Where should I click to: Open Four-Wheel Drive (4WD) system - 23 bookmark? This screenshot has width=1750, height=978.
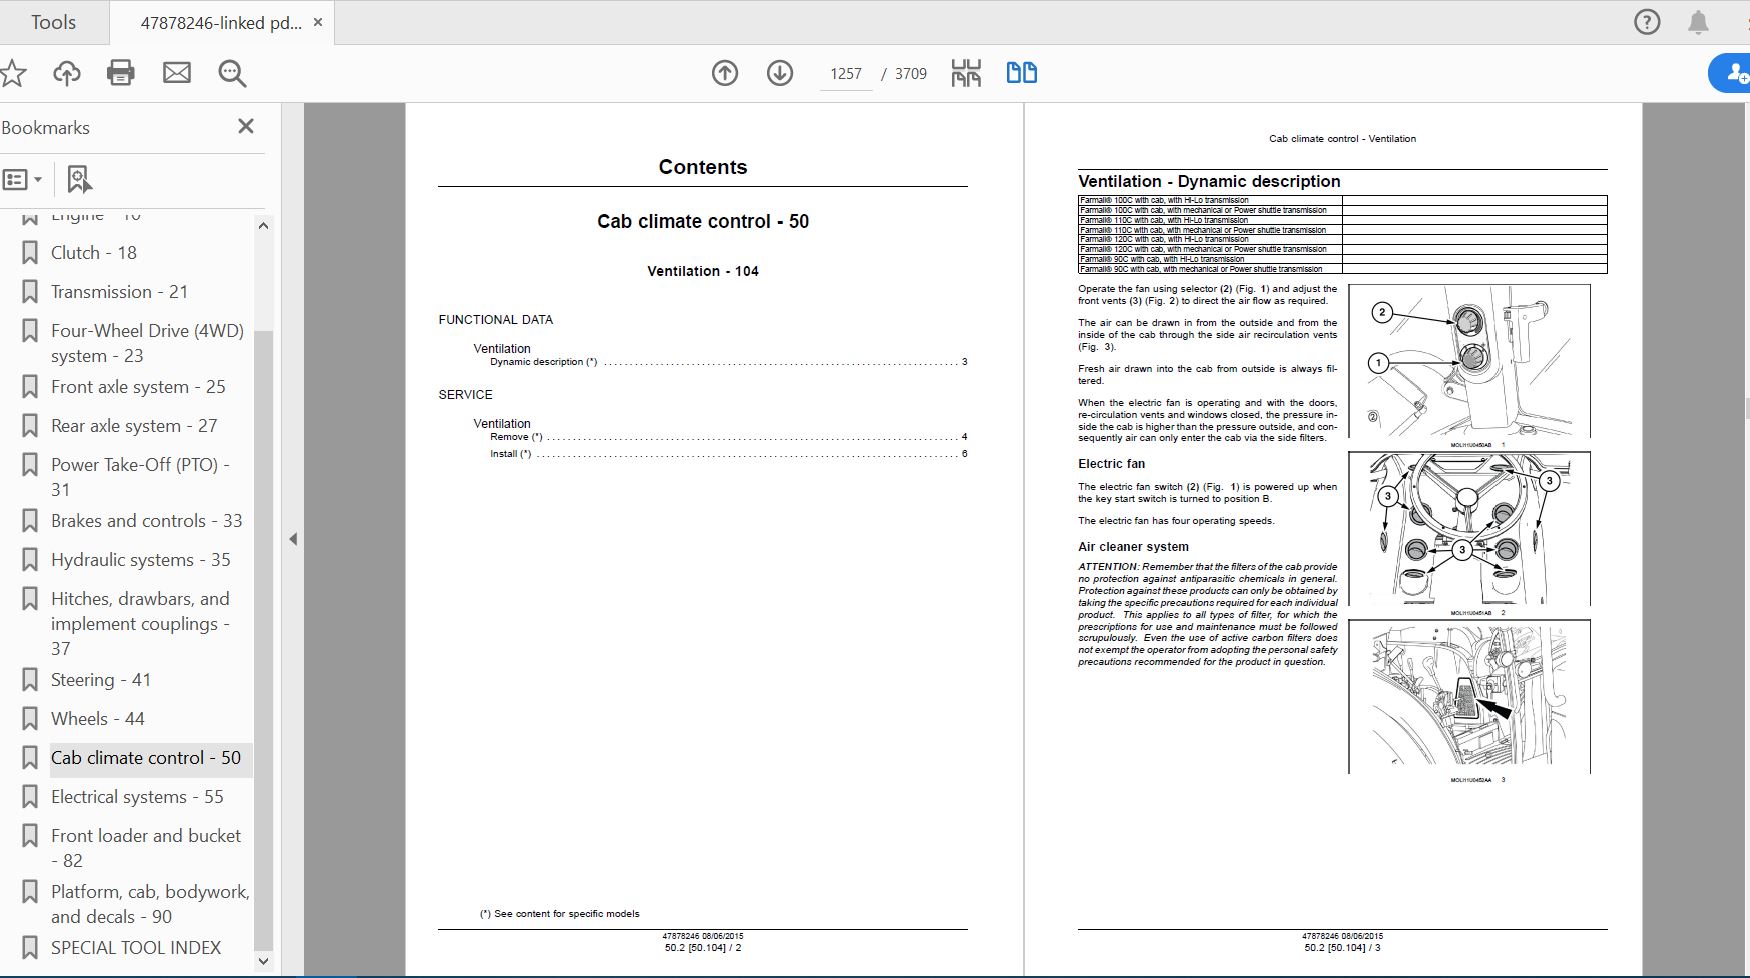click(147, 343)
